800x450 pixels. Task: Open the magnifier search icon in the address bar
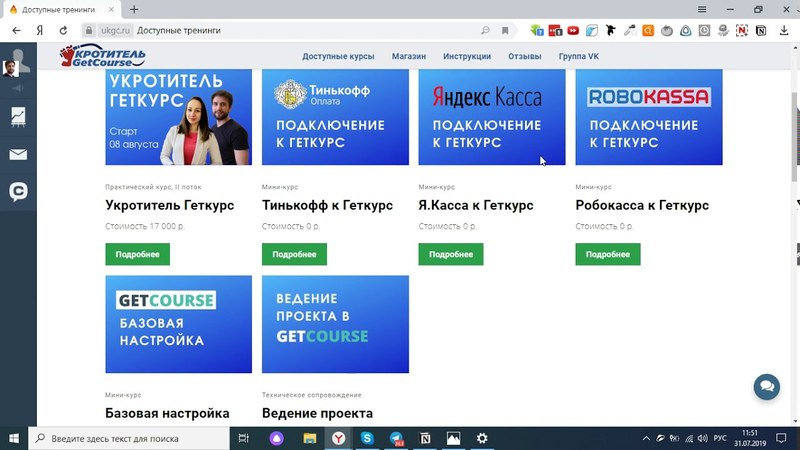click(485, 31)
